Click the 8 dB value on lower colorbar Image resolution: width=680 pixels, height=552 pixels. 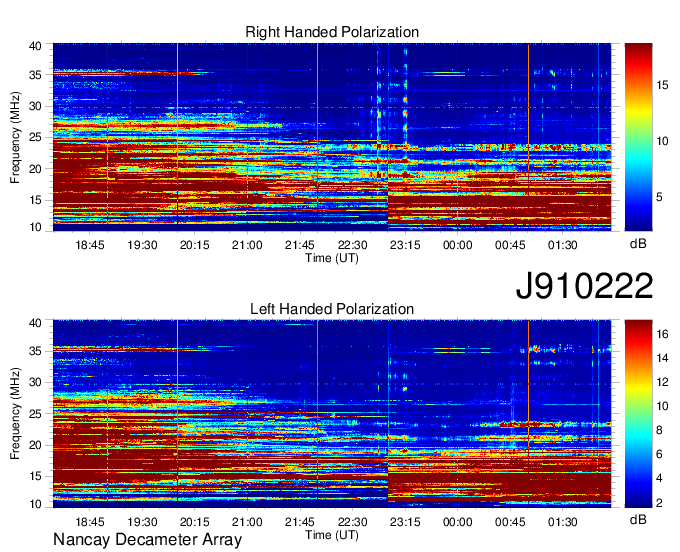click(x=659, y=430)
